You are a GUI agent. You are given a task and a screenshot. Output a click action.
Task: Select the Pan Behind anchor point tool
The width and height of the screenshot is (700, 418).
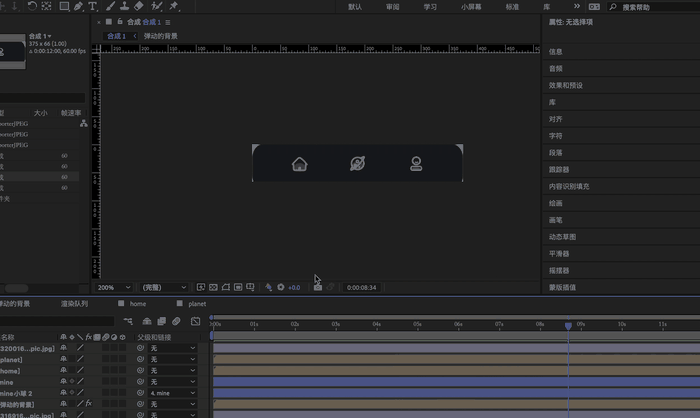pyautogui.click(x=46, y=6)
